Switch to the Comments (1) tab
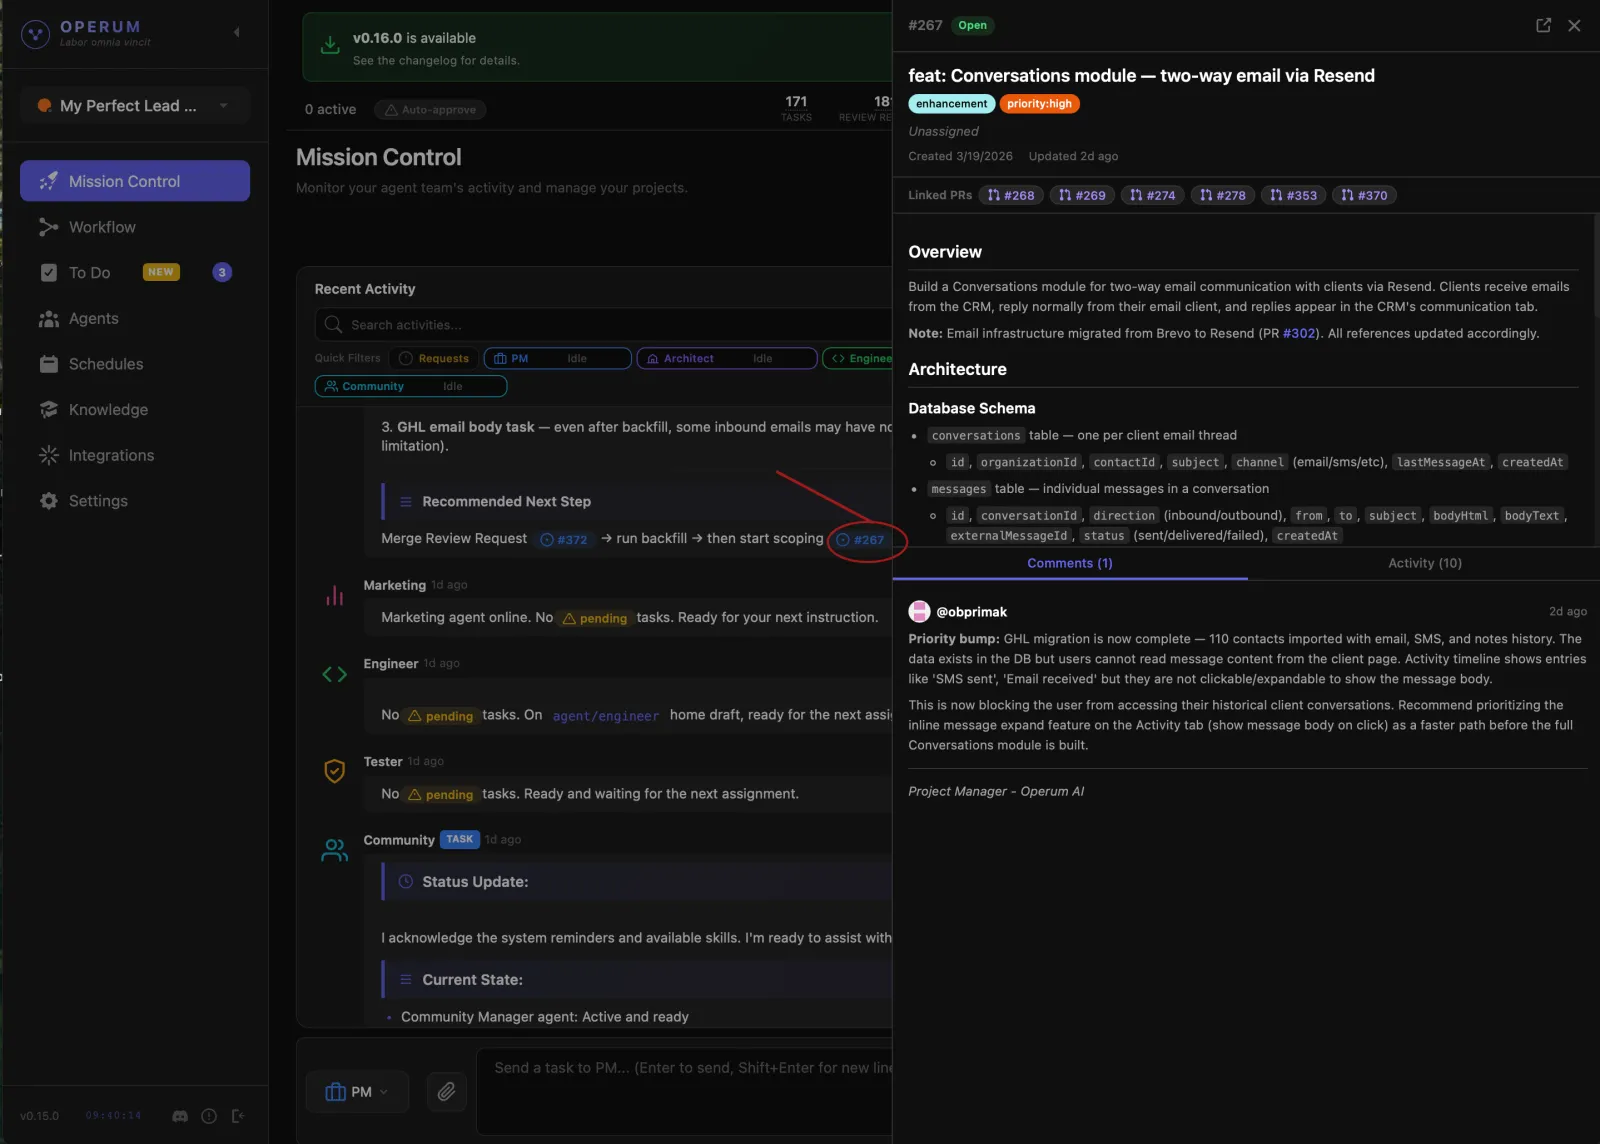Image resolution: width=1600 pixels, height=1144 pixels. (x=1070, y=563)
